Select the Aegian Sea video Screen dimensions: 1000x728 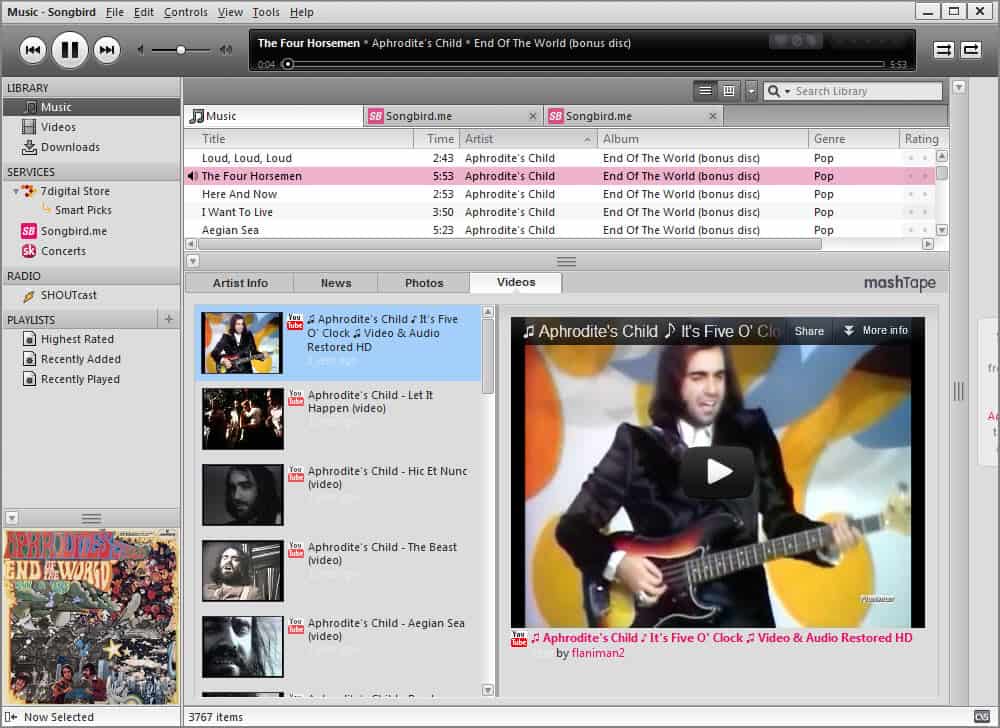(x=338, y=646)
